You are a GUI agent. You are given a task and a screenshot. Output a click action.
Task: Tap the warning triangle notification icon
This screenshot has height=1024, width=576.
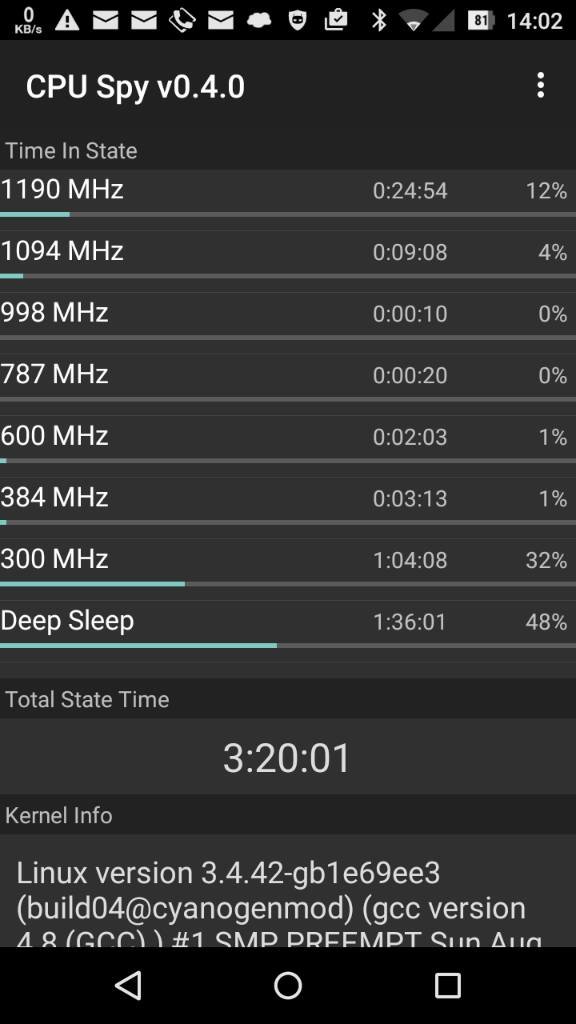(67, 20)
